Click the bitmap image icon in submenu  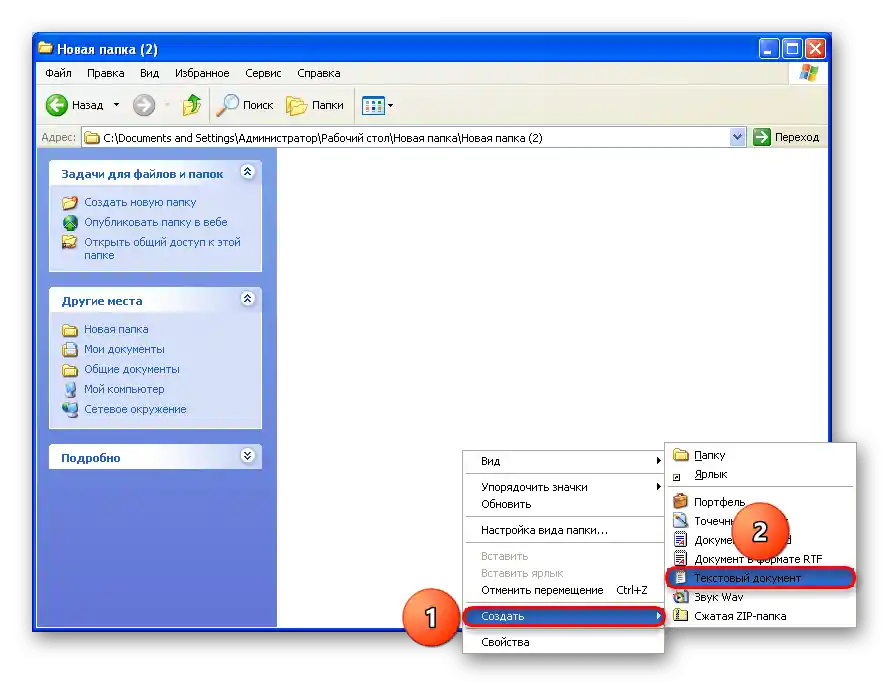click(680, 520)
